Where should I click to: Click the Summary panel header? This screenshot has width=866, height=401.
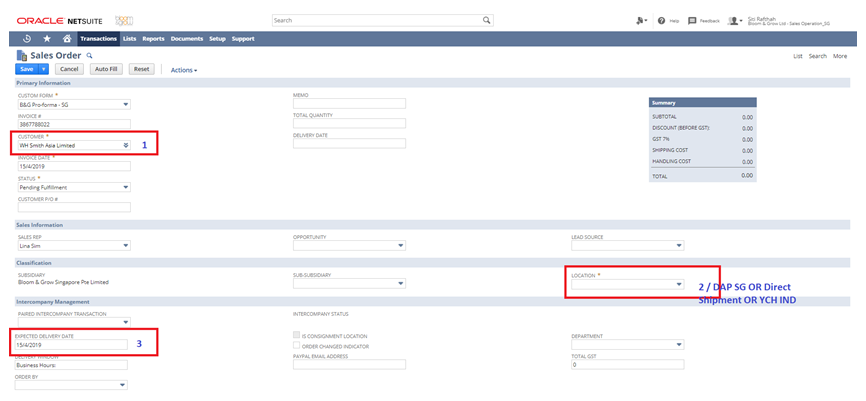click(x=703, y=103)
